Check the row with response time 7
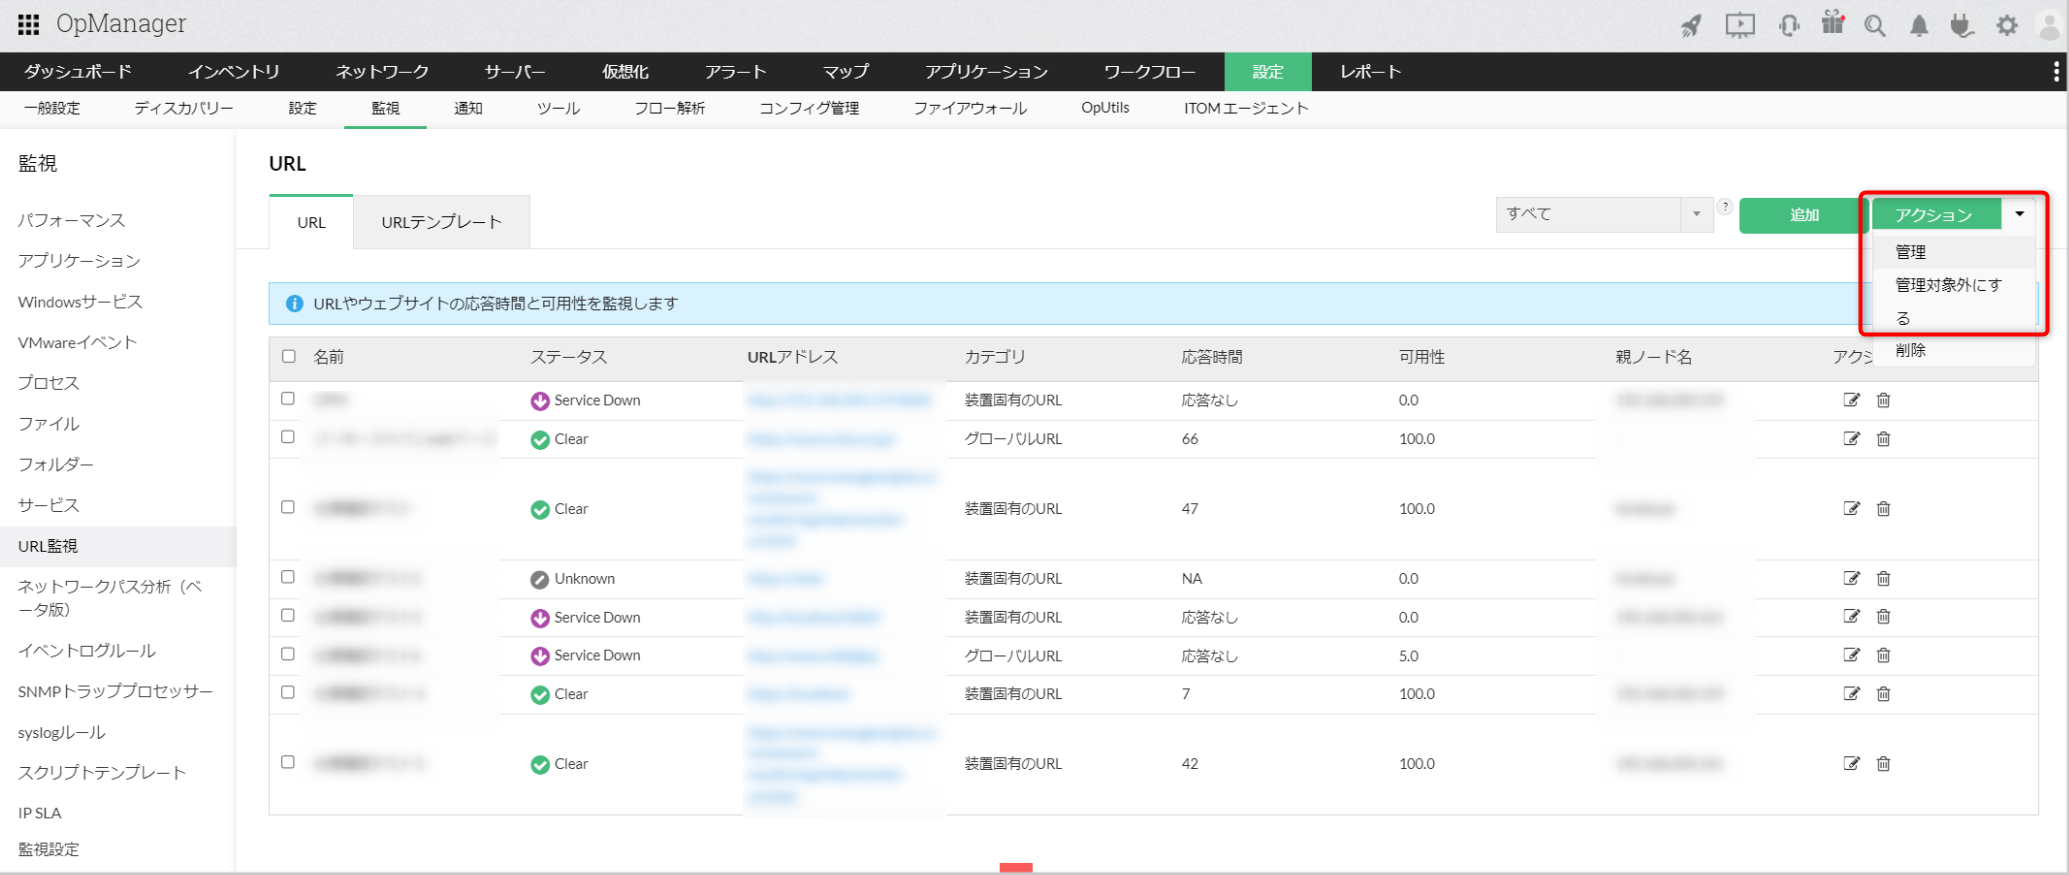This screenshot has height=875, width=2069. [288, 692]
